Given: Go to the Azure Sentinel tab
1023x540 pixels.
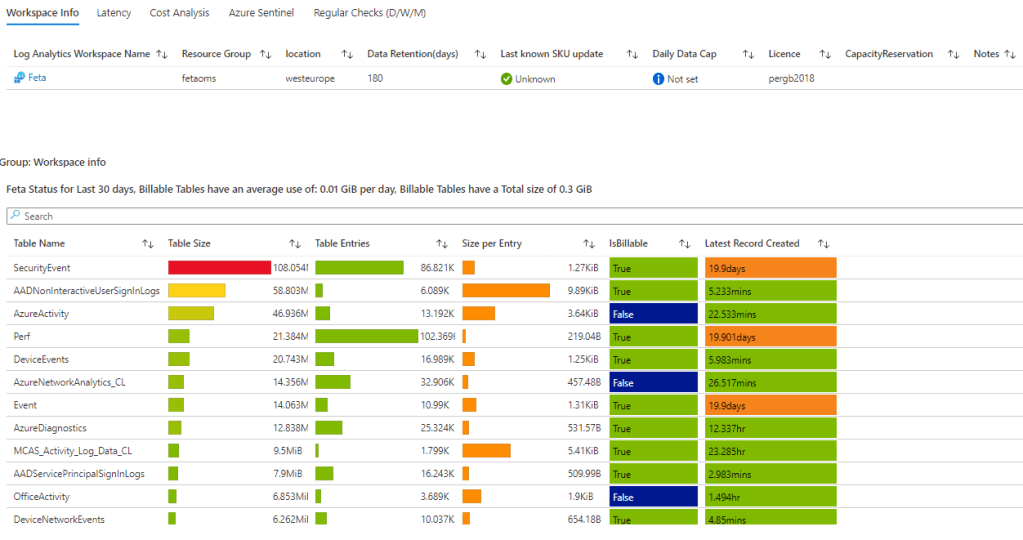Looking at the screenshot, I should 262,13.
